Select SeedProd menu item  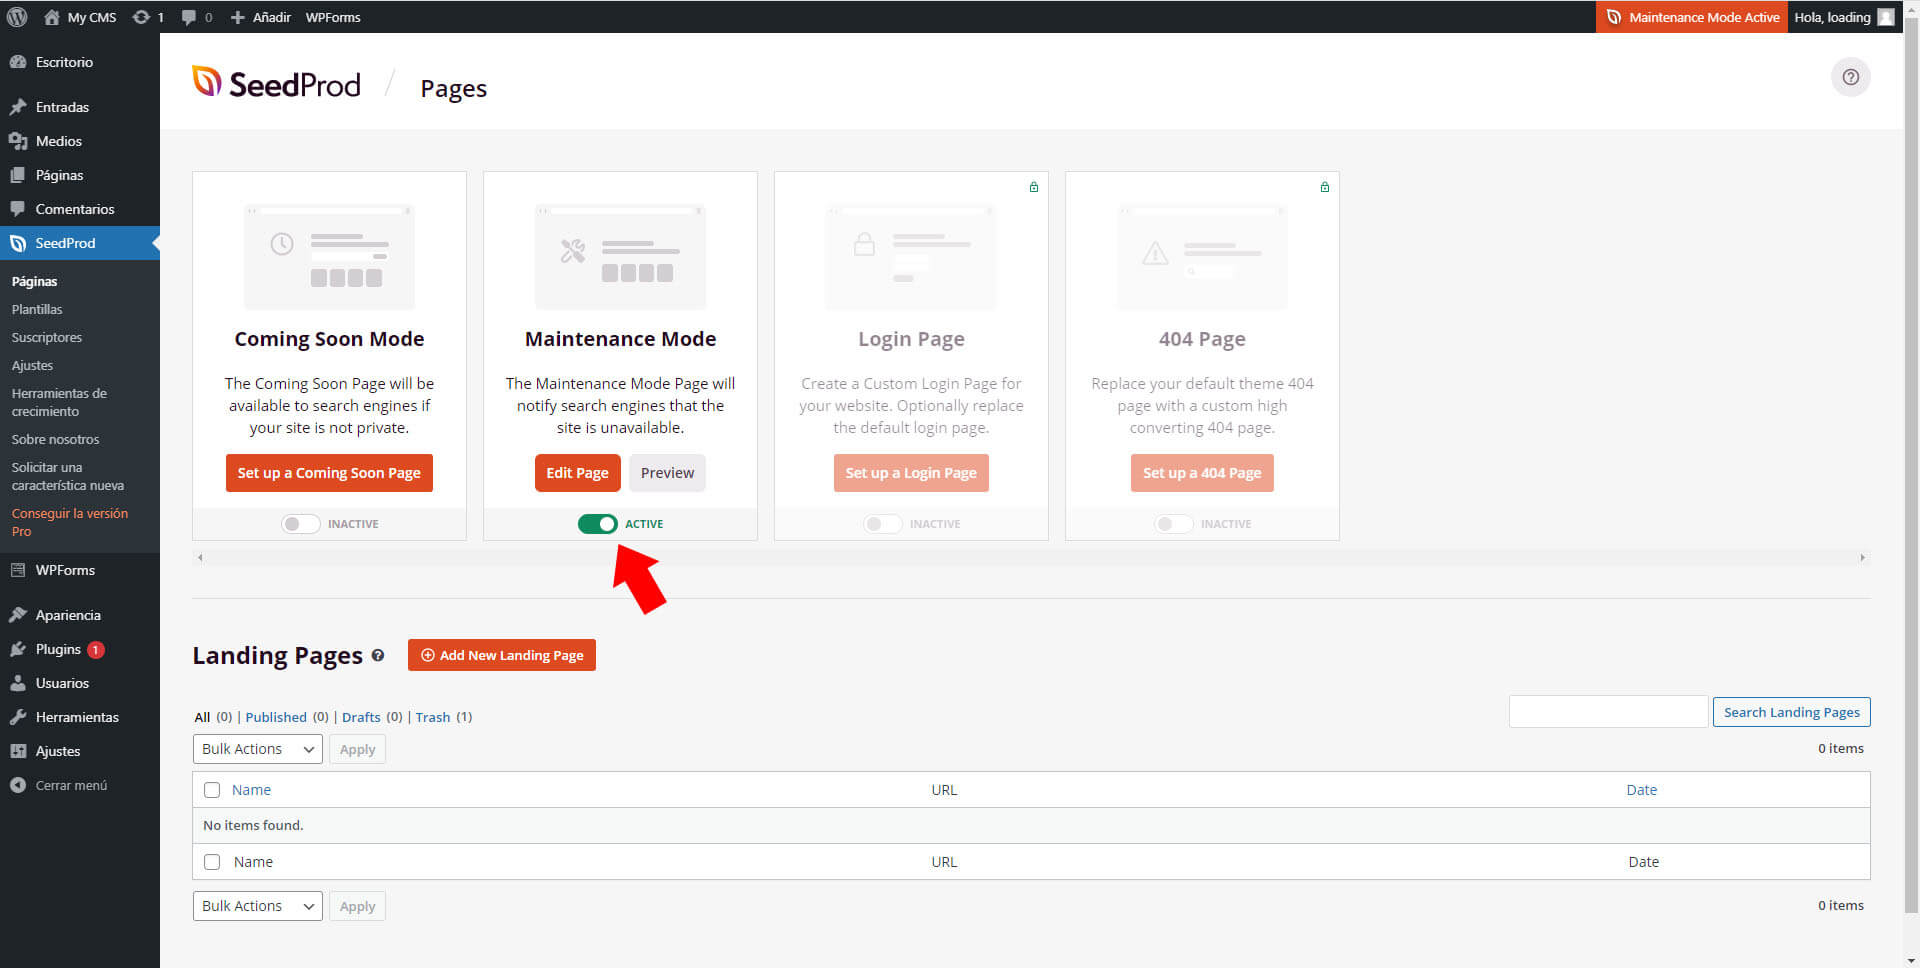pos(80,243)
